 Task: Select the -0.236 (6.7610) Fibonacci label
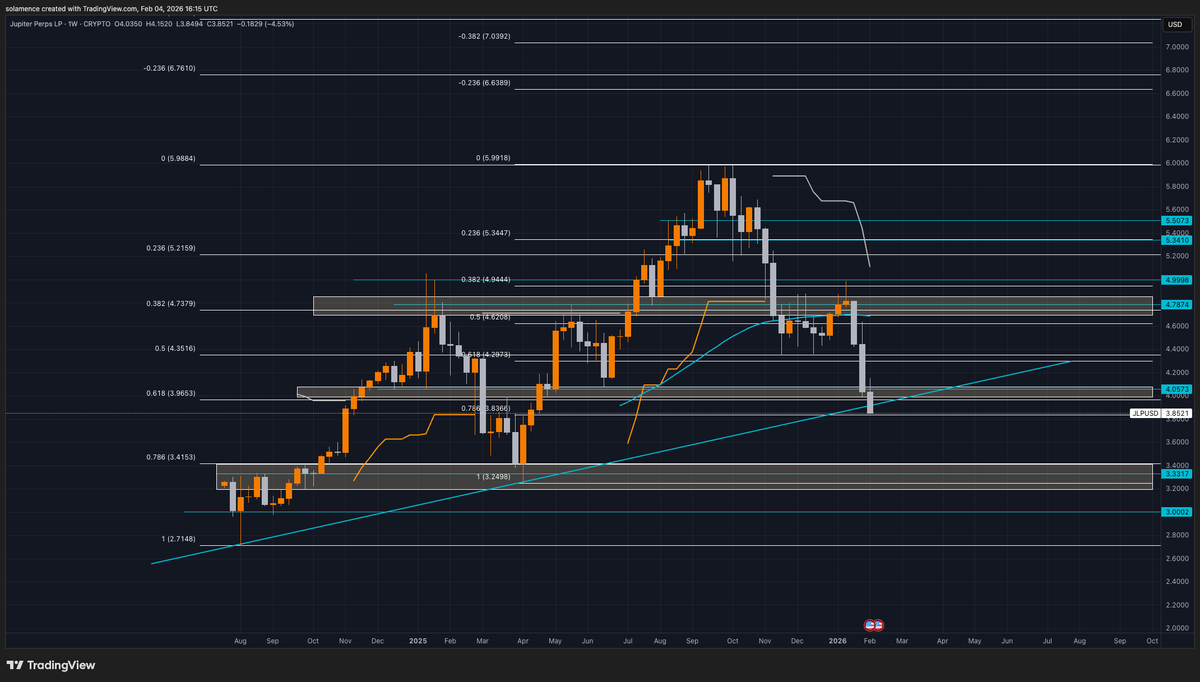169,69
